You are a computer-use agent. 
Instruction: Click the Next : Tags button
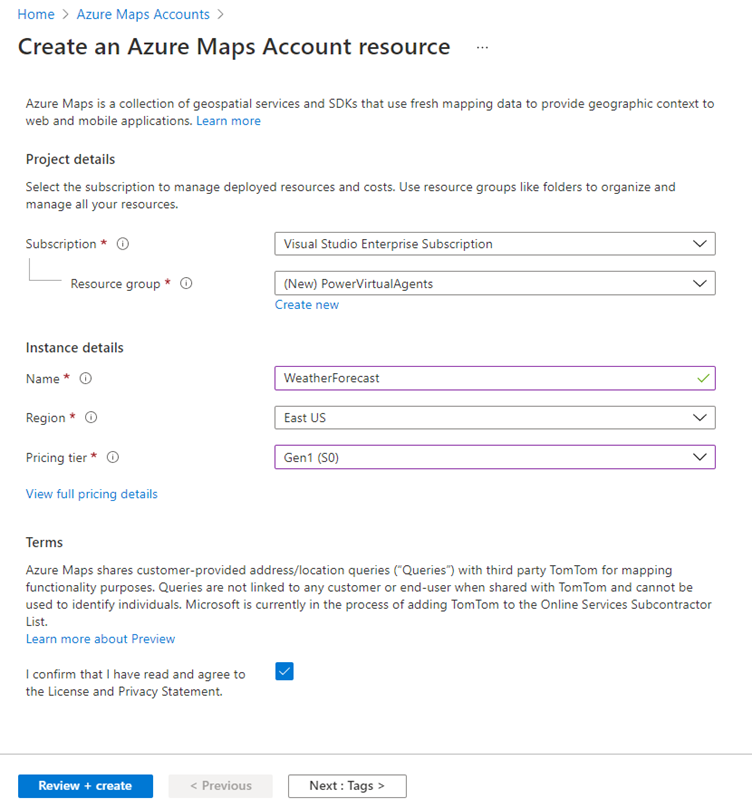point(347,786)
